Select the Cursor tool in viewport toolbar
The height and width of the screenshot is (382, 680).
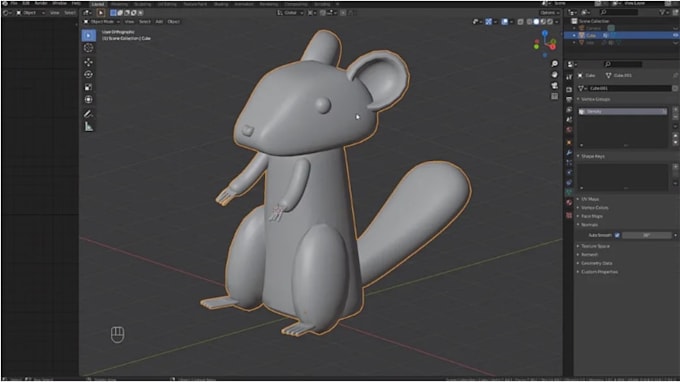88,48
